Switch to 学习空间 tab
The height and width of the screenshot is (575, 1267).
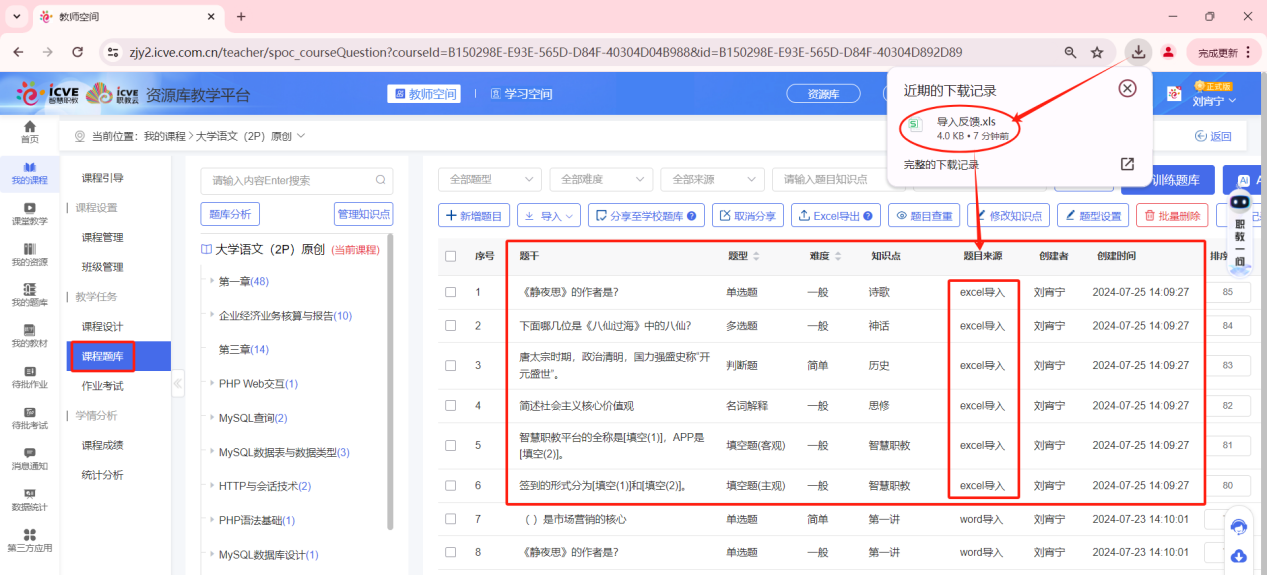(520, 94)
